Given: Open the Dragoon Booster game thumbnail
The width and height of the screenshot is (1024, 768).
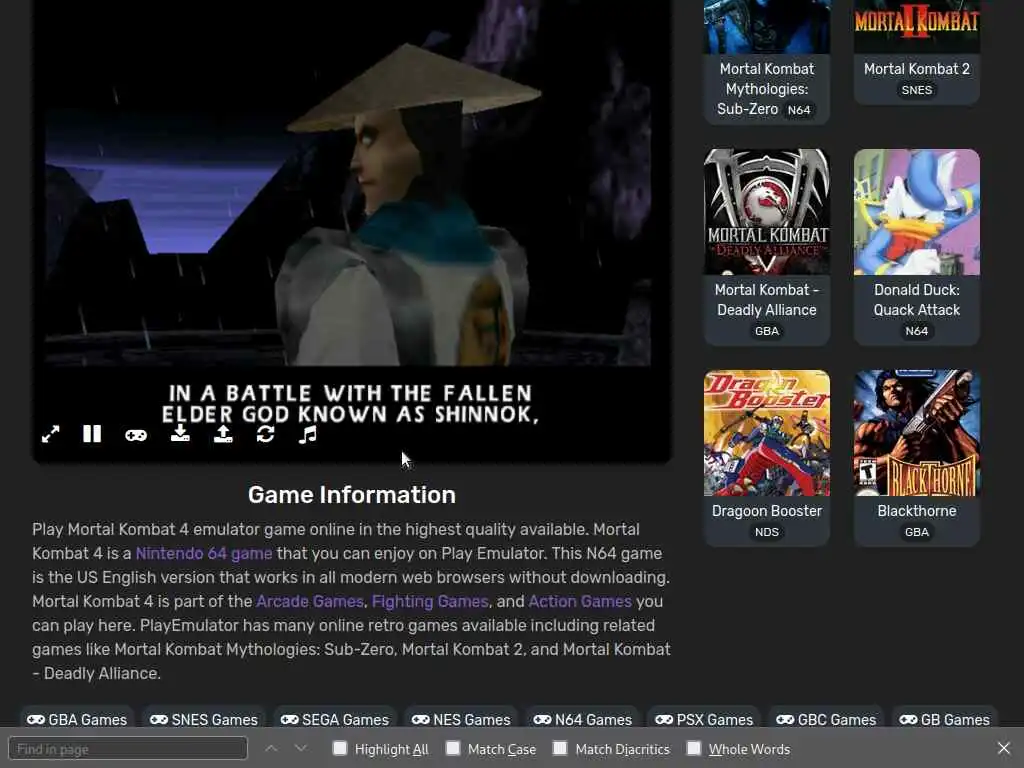Looking at the screenshot, I should click(x=767, y=433).
